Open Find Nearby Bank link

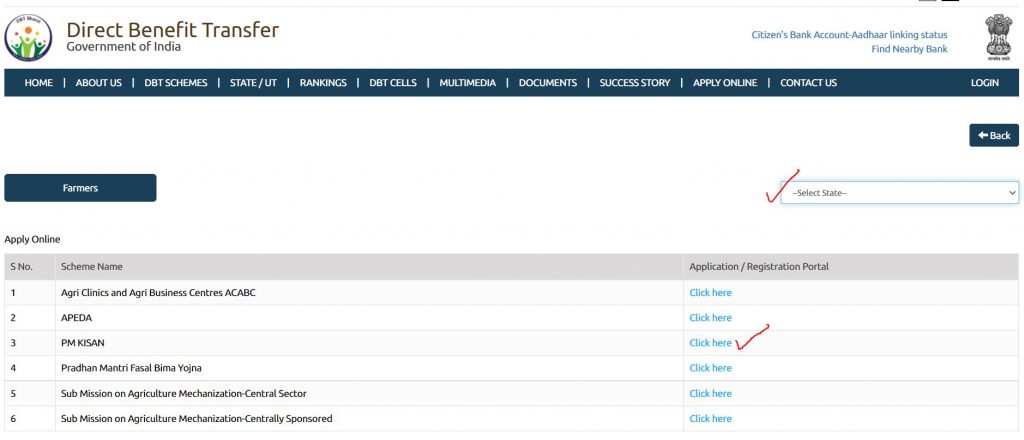[909, 49]
